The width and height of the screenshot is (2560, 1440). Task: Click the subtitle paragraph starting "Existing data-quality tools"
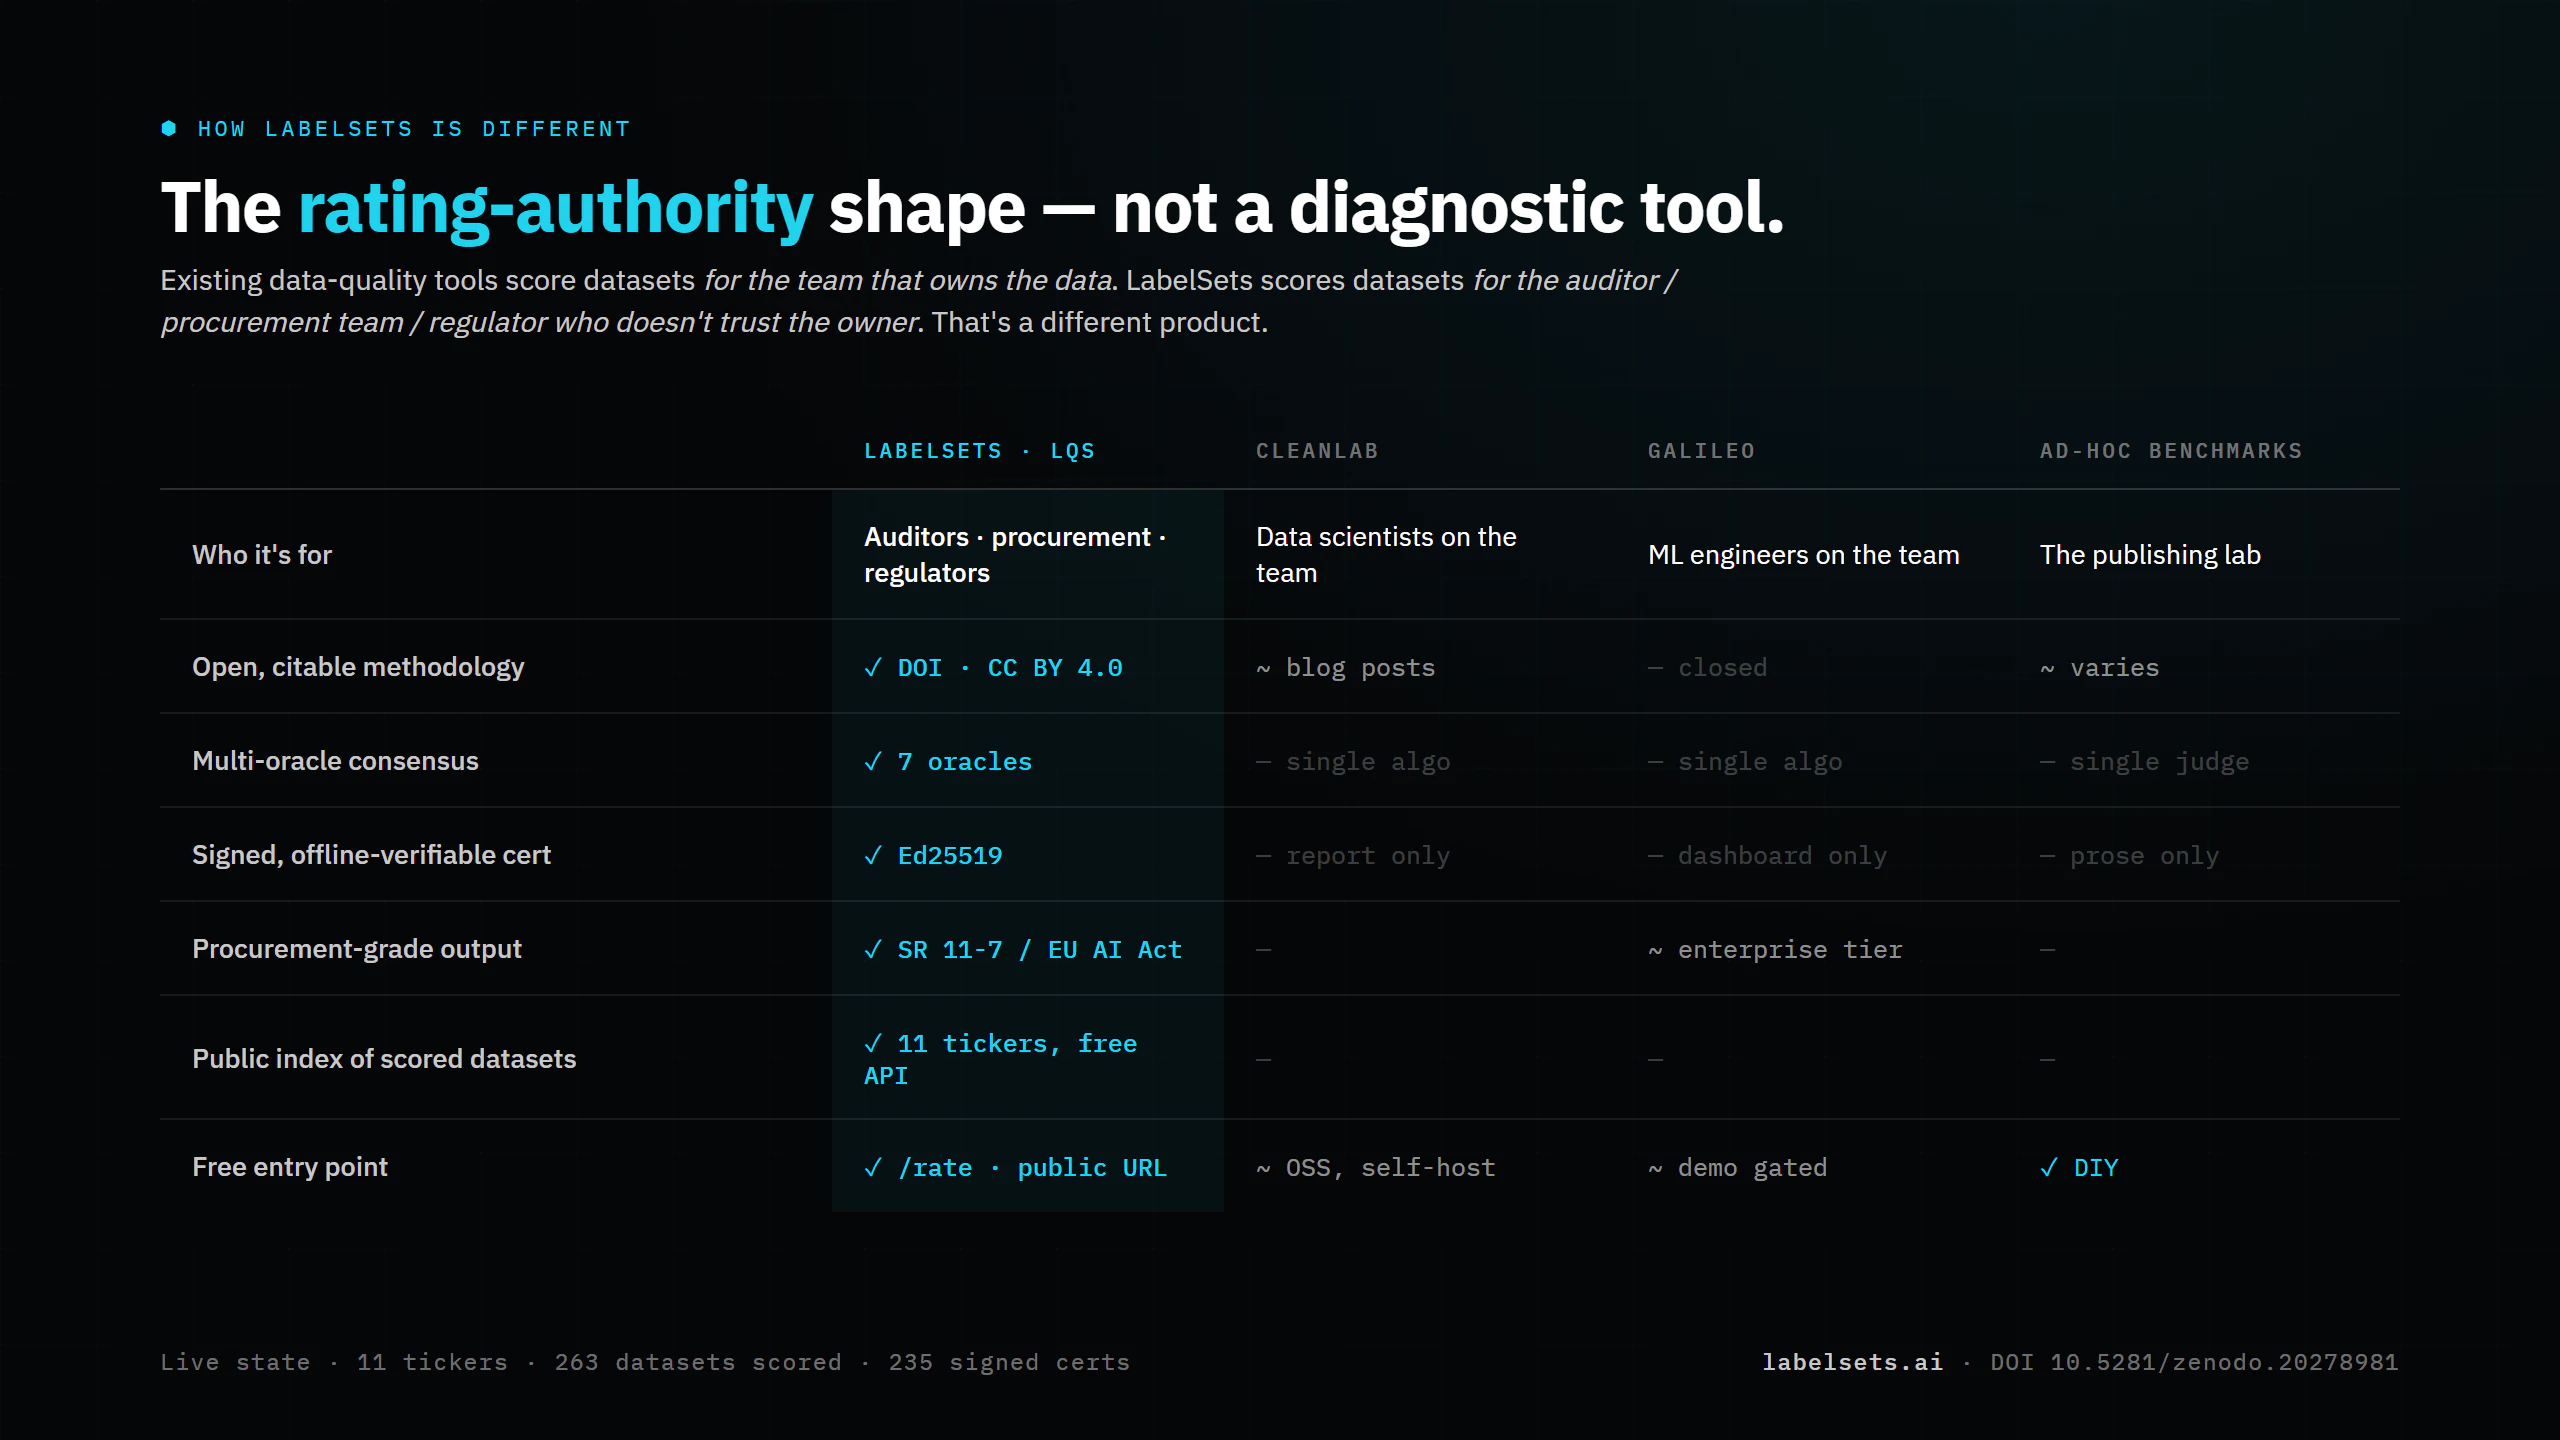920,301
